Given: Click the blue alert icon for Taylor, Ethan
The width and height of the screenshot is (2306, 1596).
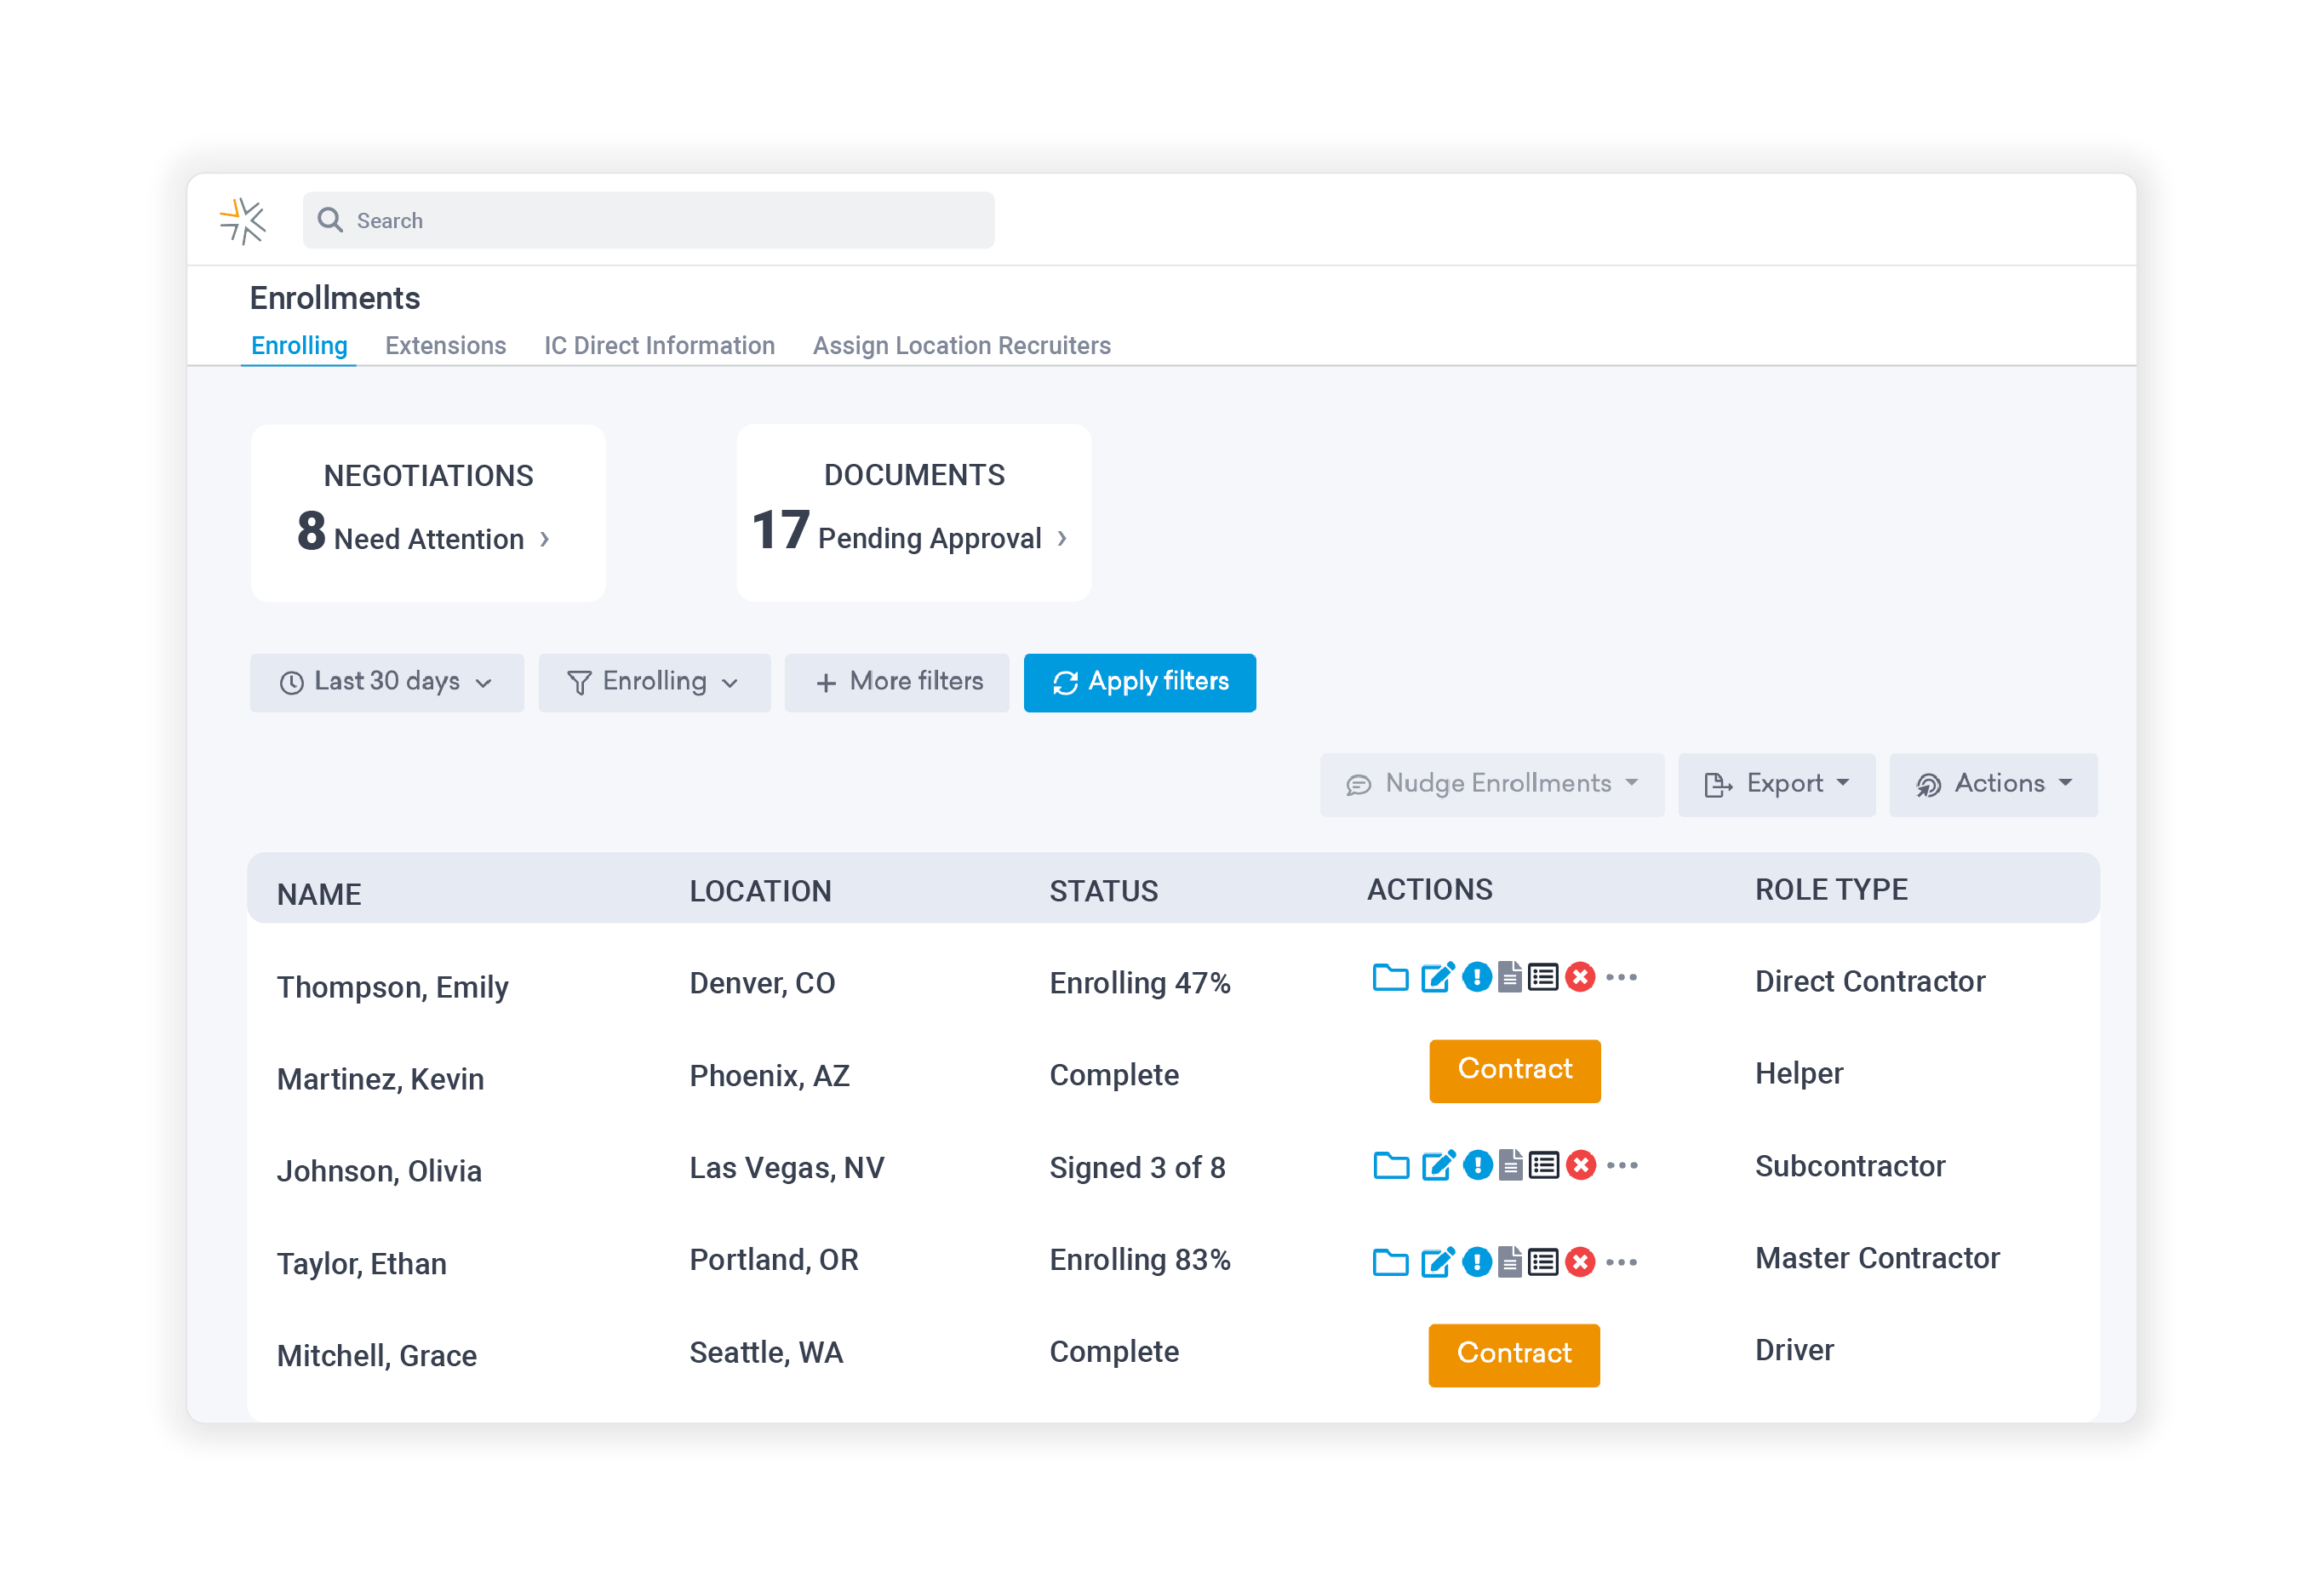Looking at the screenshot, I should (x=1476, y=1262).
